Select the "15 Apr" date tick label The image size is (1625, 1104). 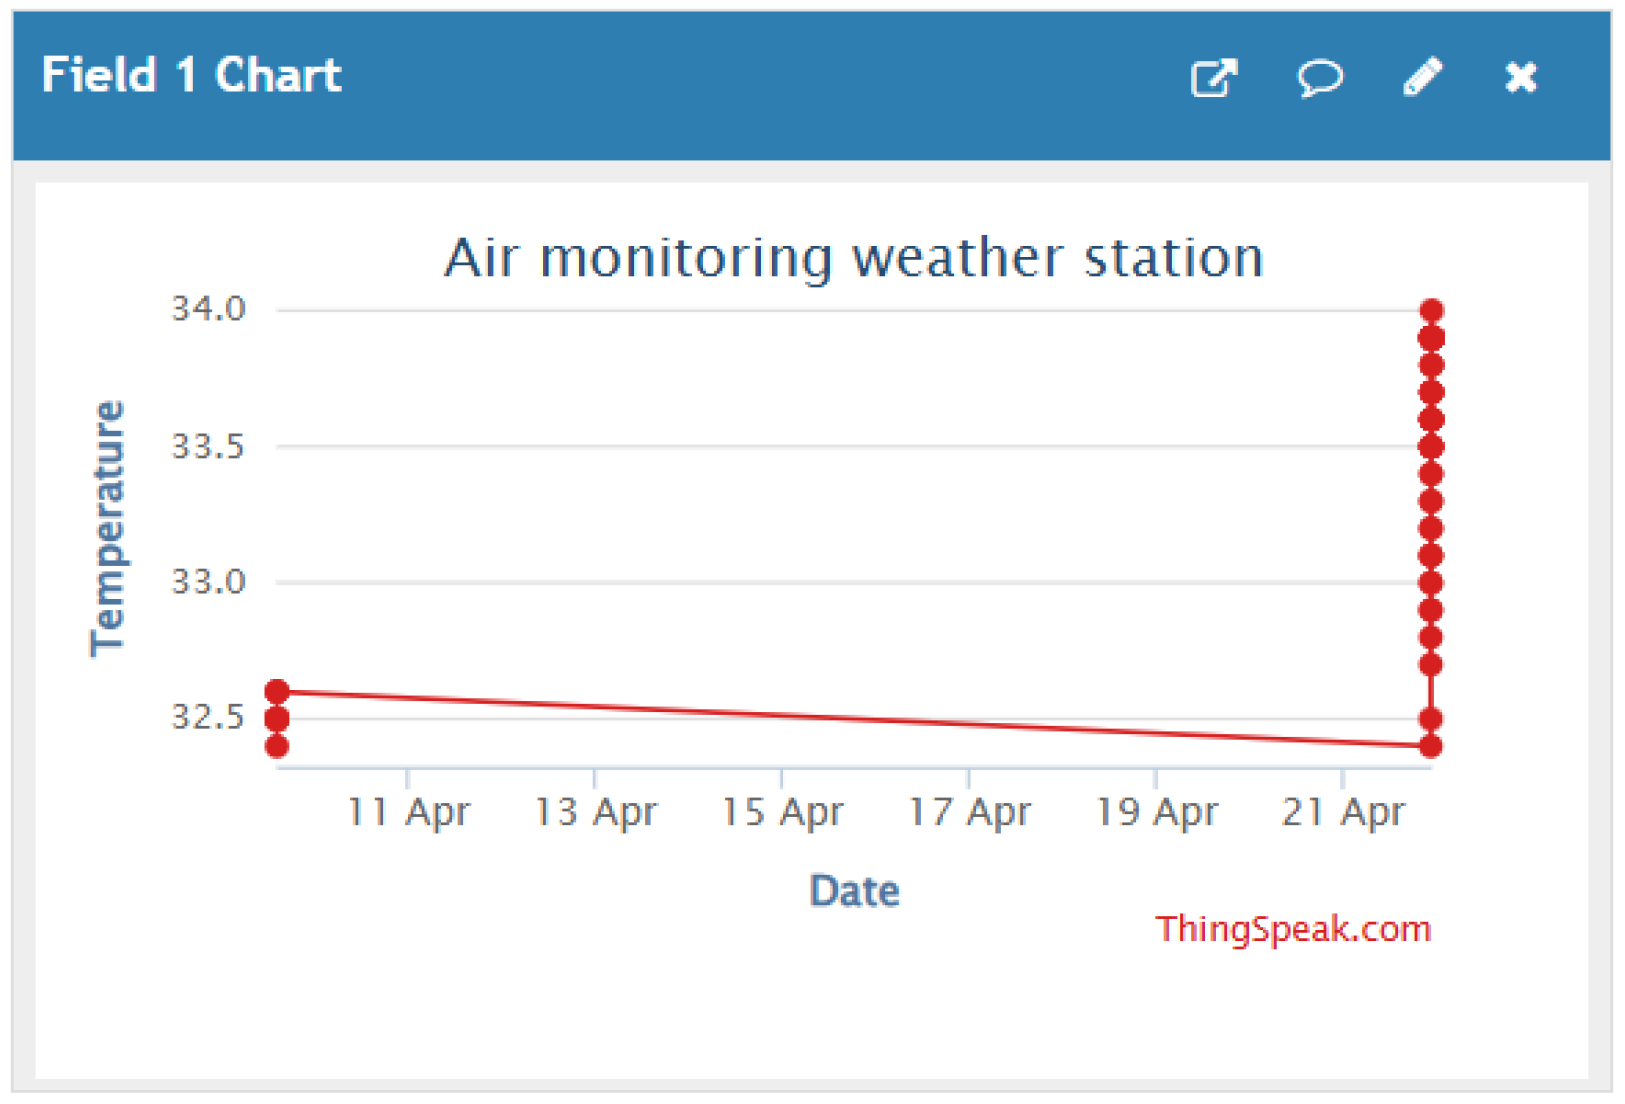coord(782,812)
